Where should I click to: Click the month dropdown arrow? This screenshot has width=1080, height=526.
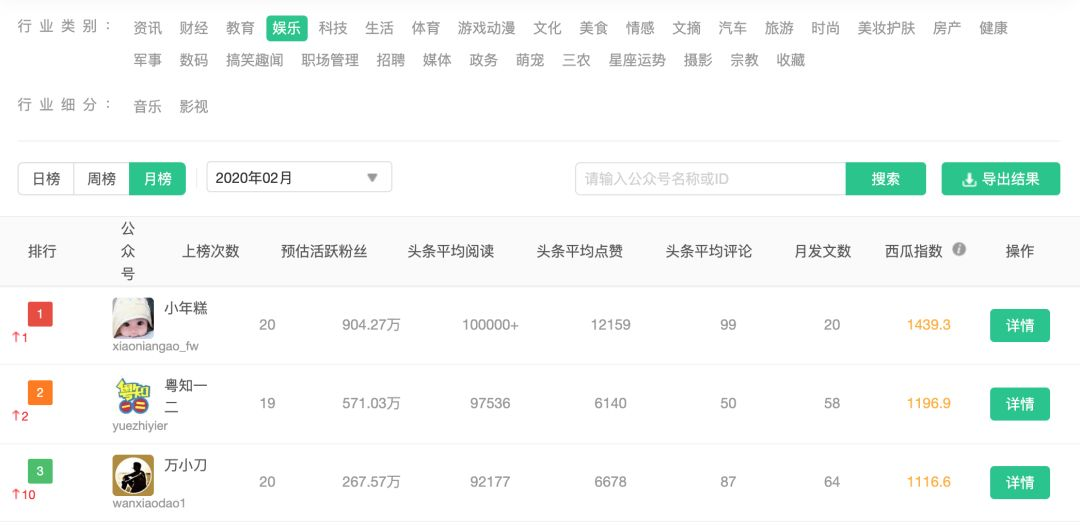(x=372, y=178)
